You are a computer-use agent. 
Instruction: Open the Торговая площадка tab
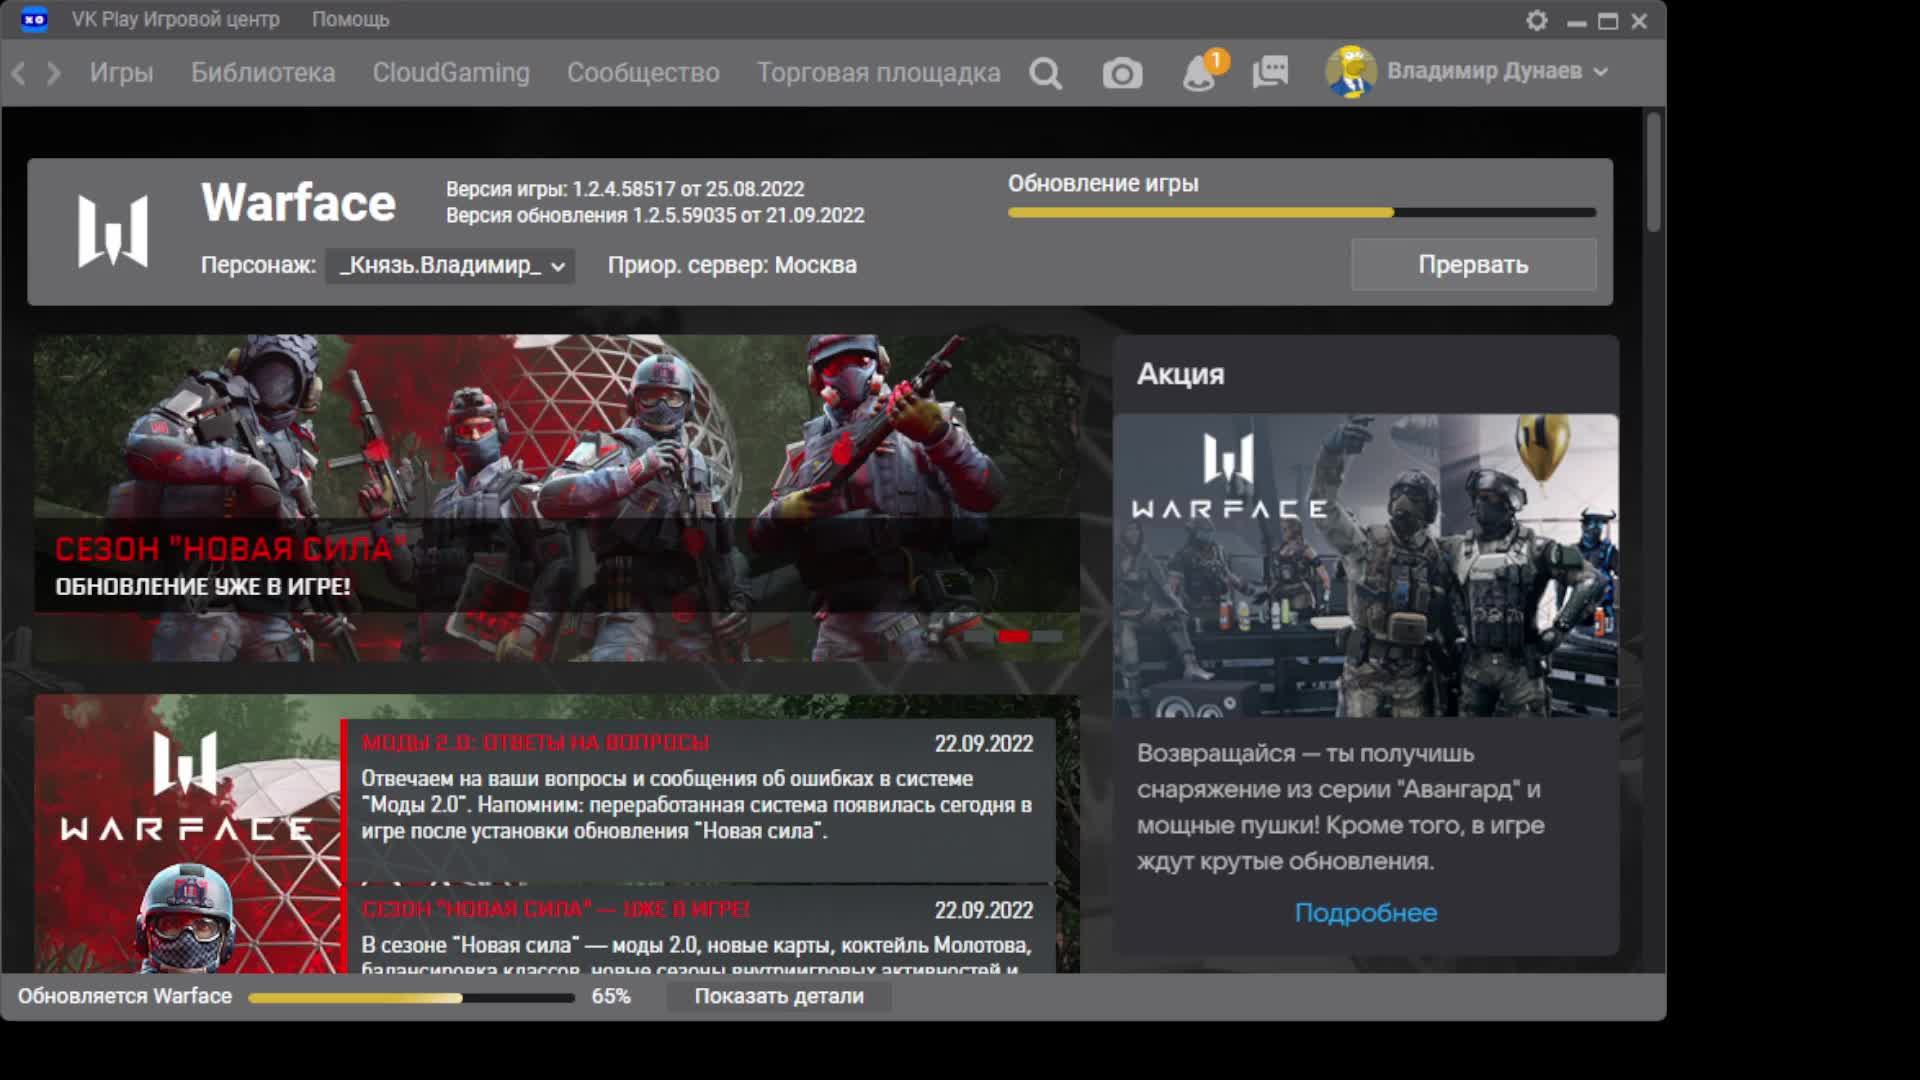coord(878,72)
